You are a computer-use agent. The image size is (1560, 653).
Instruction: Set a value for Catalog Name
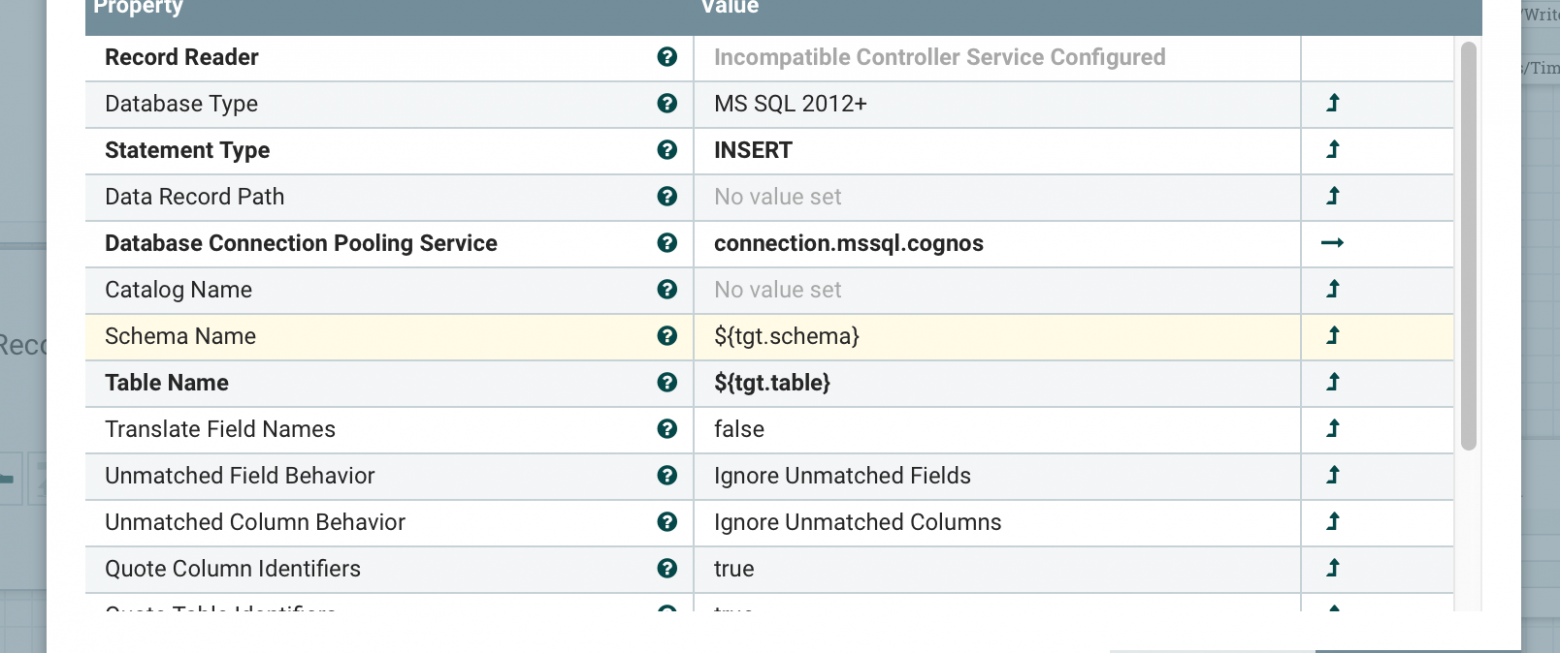point(997,290)
